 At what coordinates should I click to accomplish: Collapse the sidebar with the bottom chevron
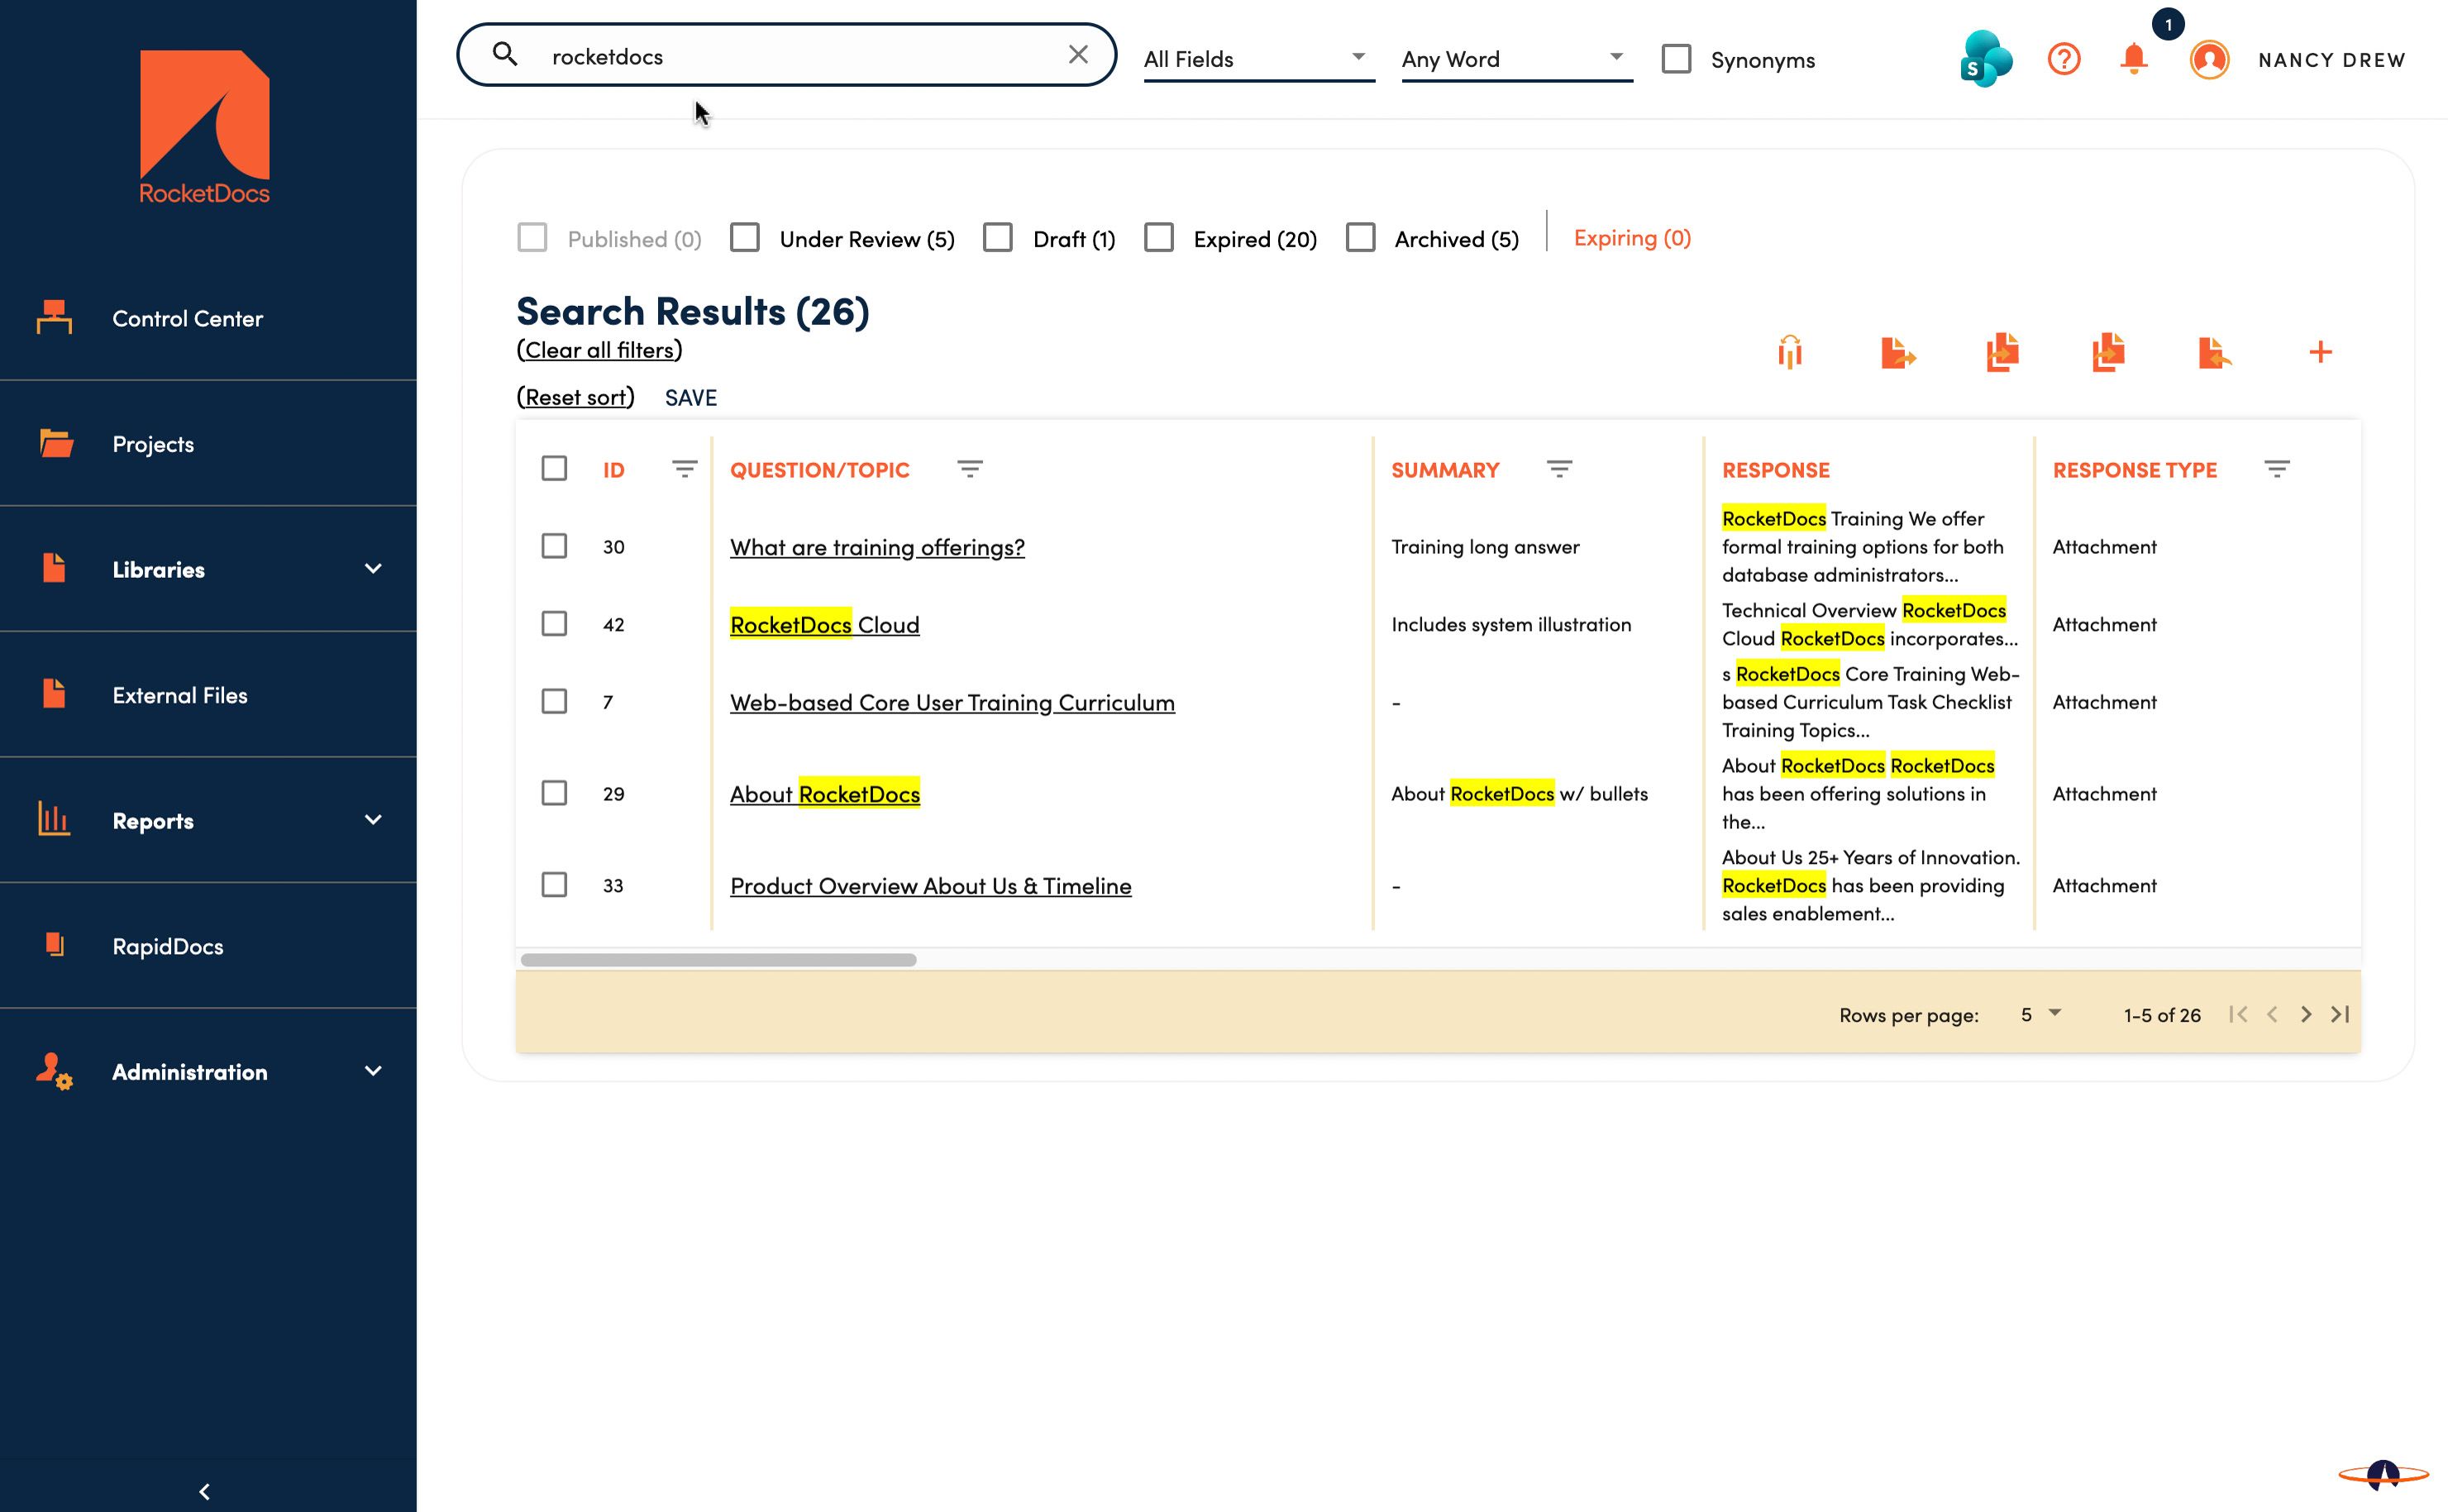pos(205,1491)
